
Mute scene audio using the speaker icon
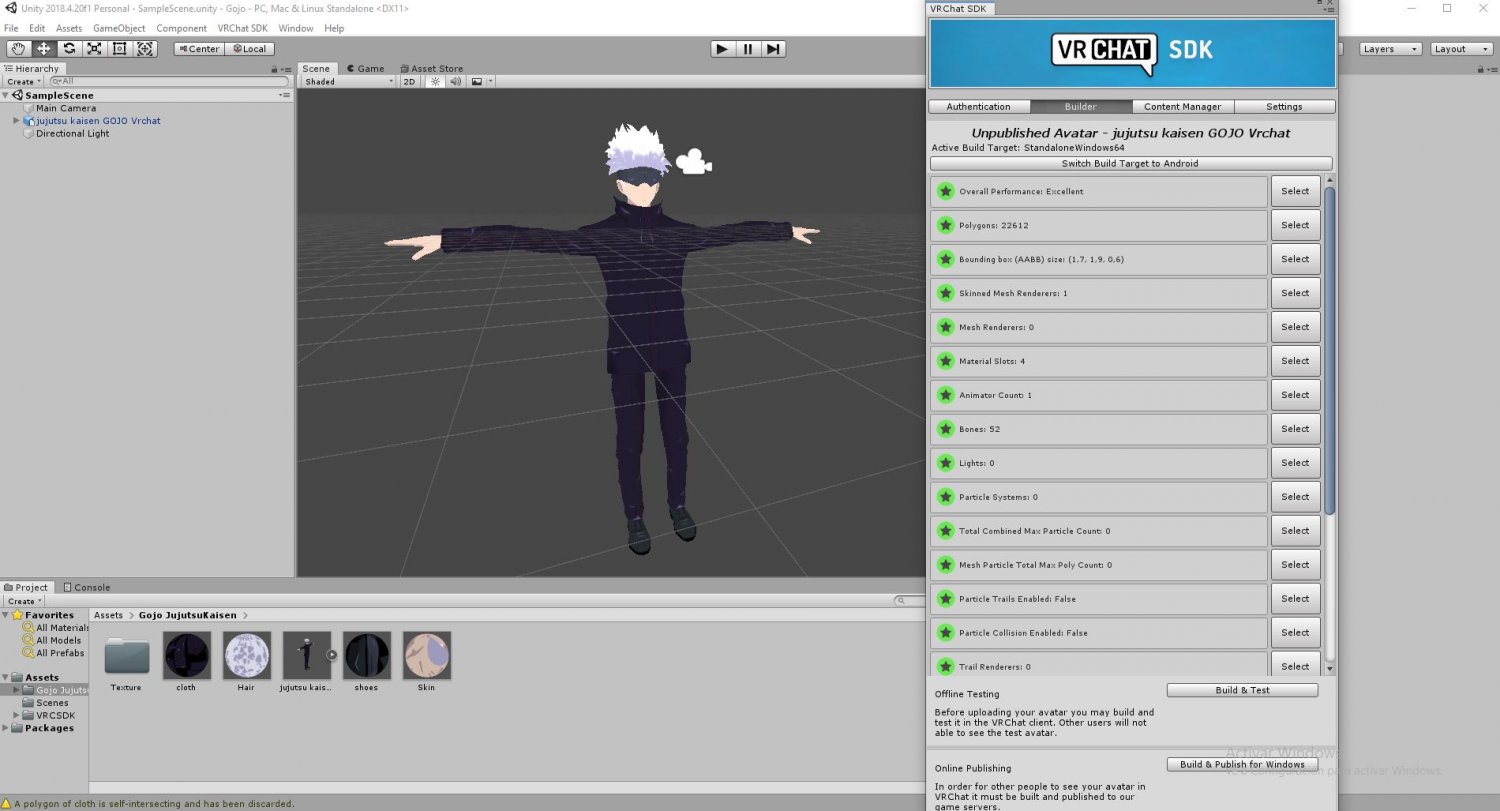point(455,82)
